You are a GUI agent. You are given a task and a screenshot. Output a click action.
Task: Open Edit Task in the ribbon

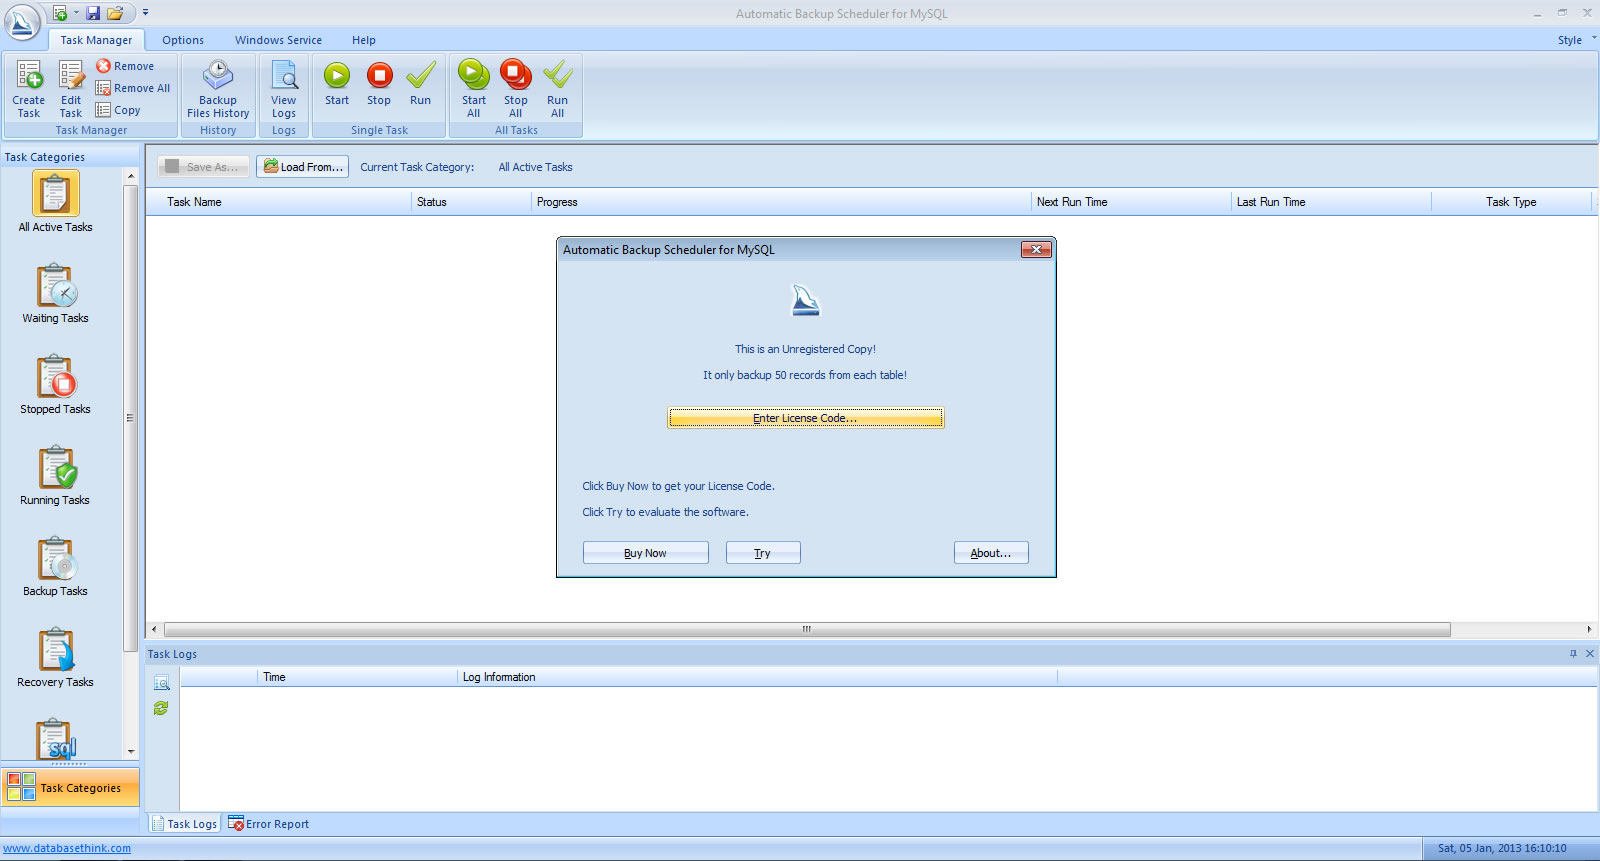click(71, 88)
